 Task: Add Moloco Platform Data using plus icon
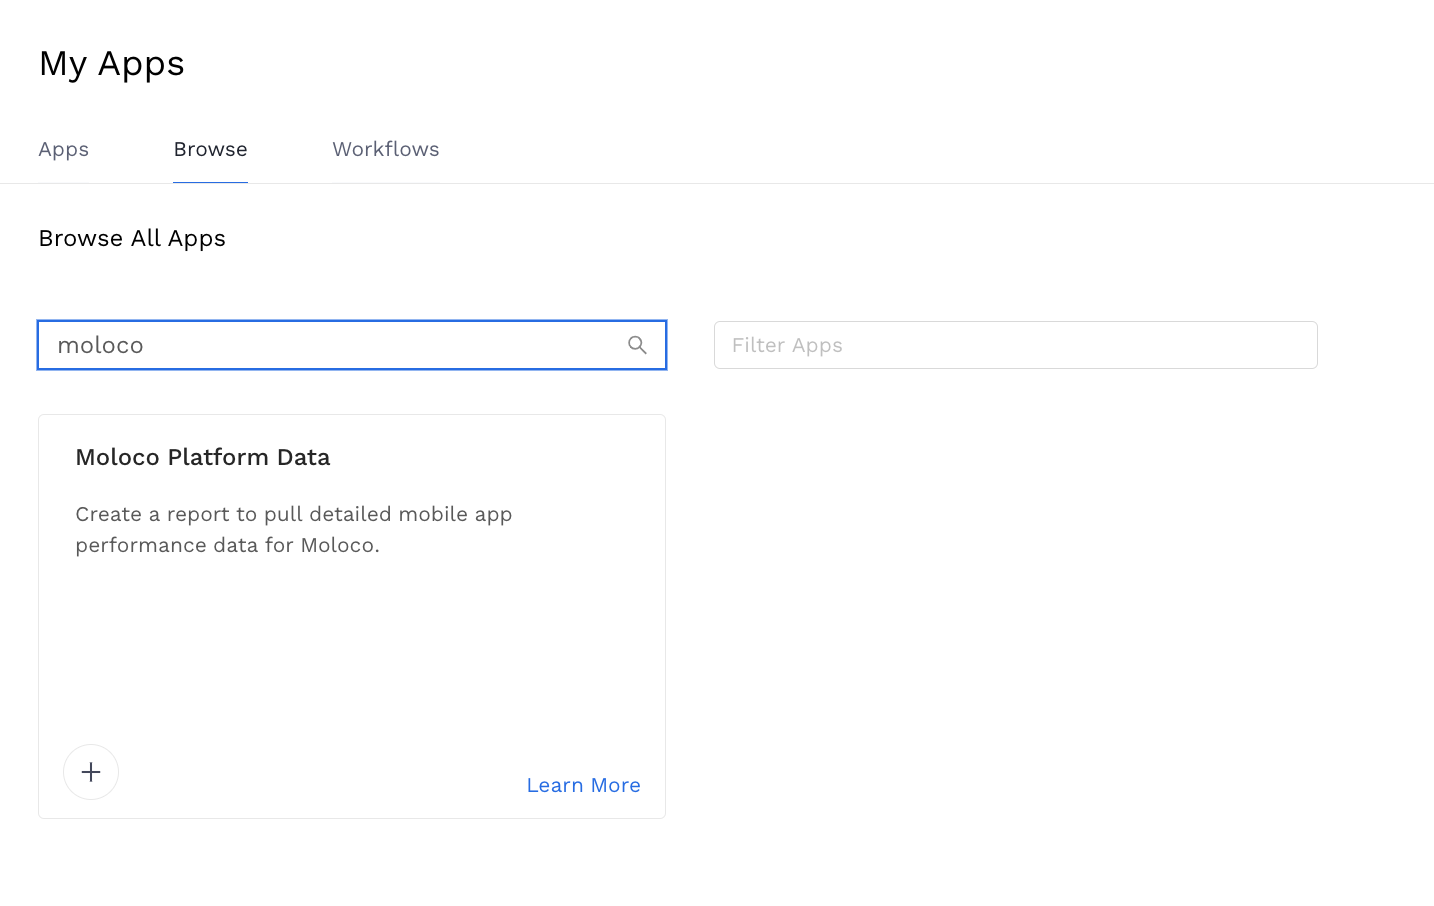91,772
